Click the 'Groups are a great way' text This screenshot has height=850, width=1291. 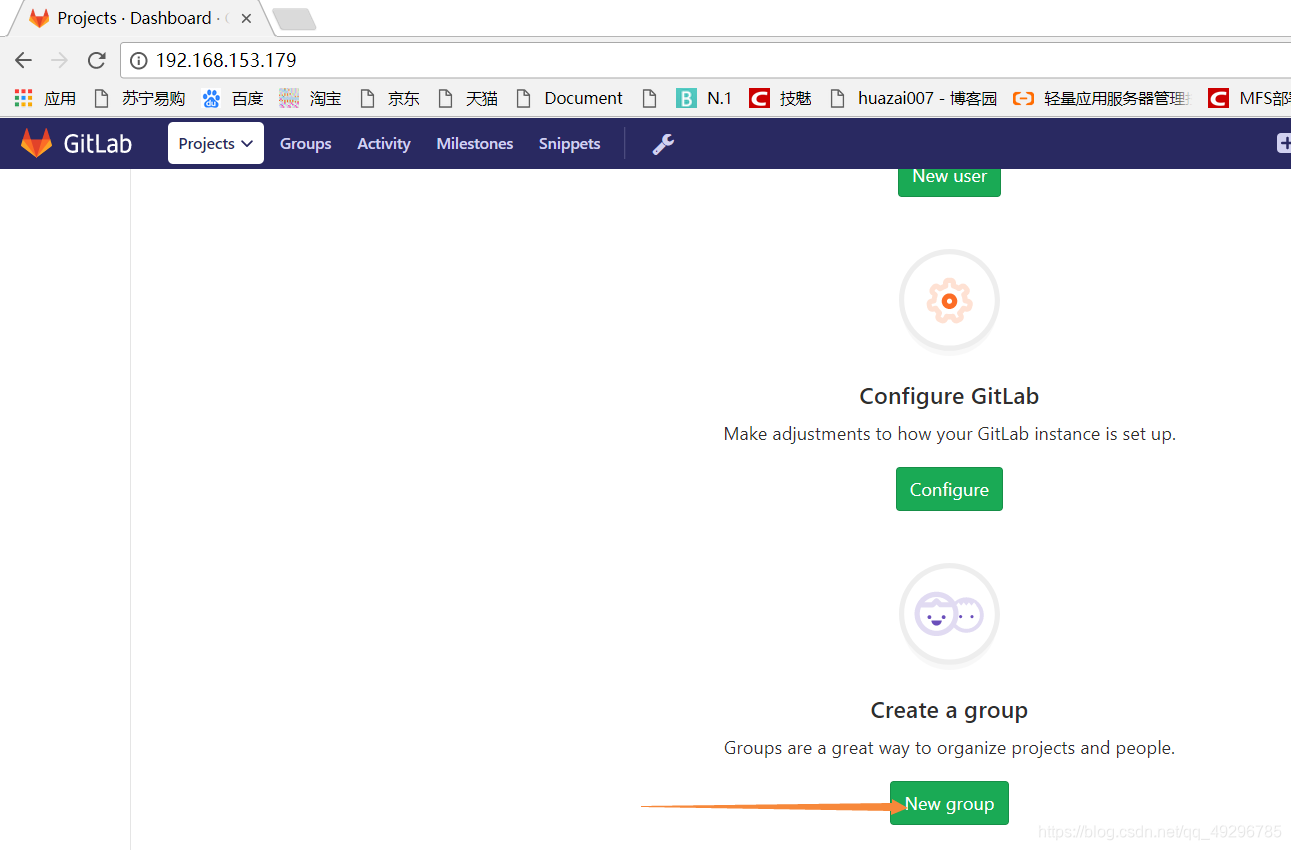(x=949, y=748)
